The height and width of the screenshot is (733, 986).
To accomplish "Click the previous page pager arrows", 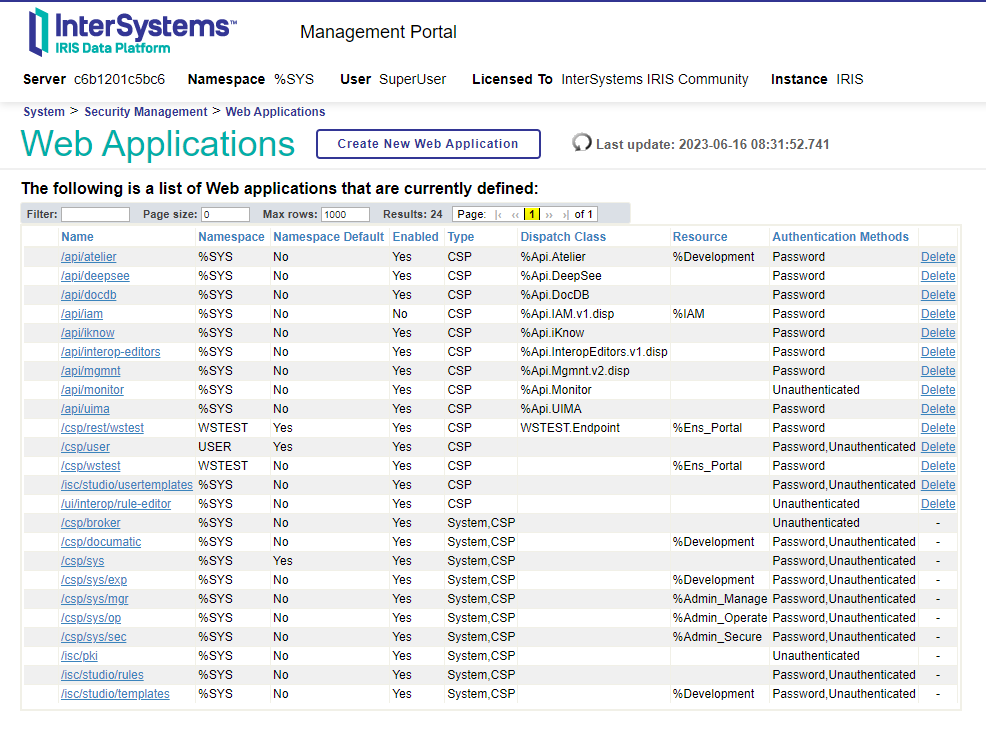I will [x=515, y=214].
